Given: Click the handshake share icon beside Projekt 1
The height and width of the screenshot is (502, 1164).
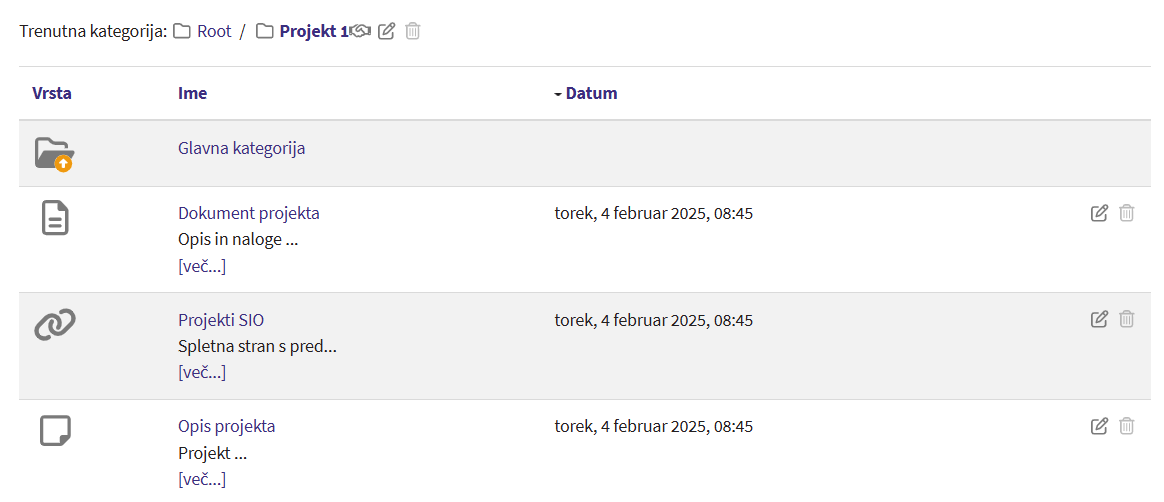Looking at the screenshot, I should (x=361, y=31).
